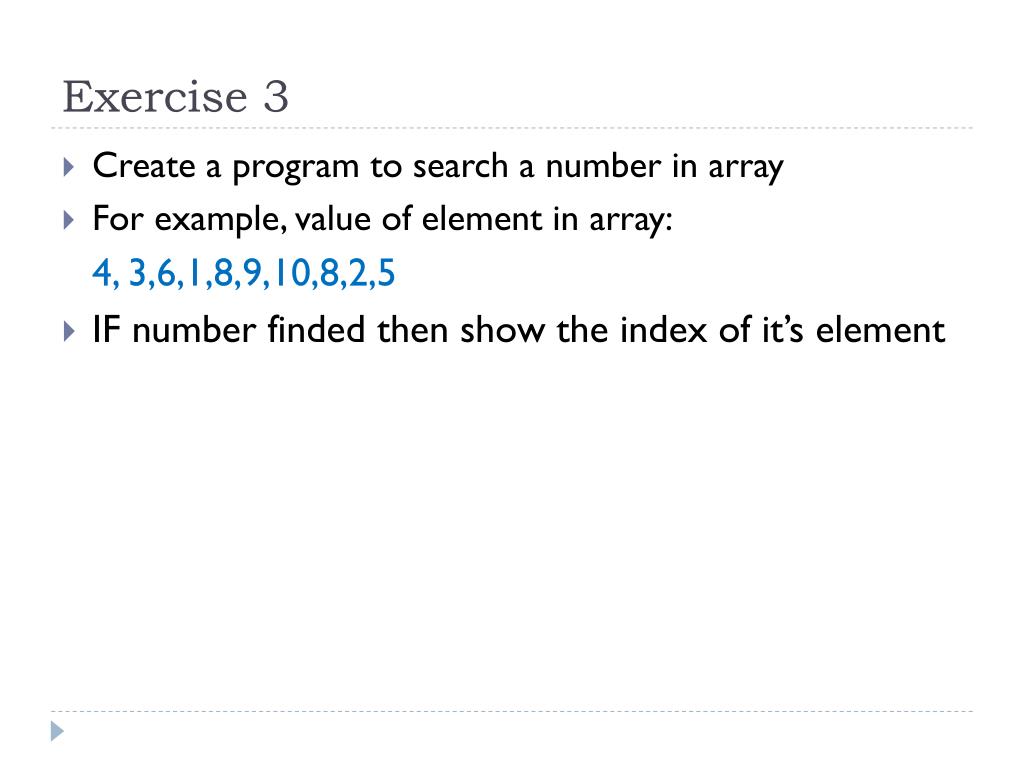Click the dotted line under the title
Viewport: 1024px width, 768px height.
tap(512, 128)
